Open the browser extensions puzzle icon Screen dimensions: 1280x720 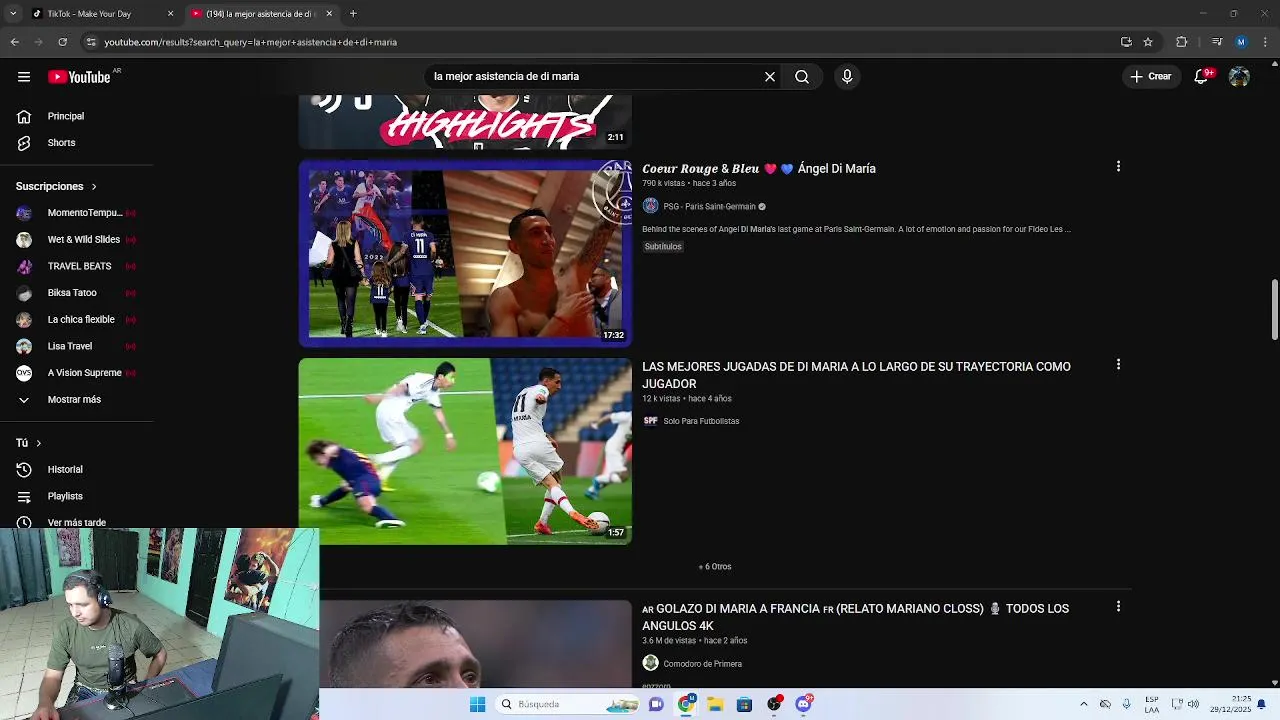coord(1182,42)
